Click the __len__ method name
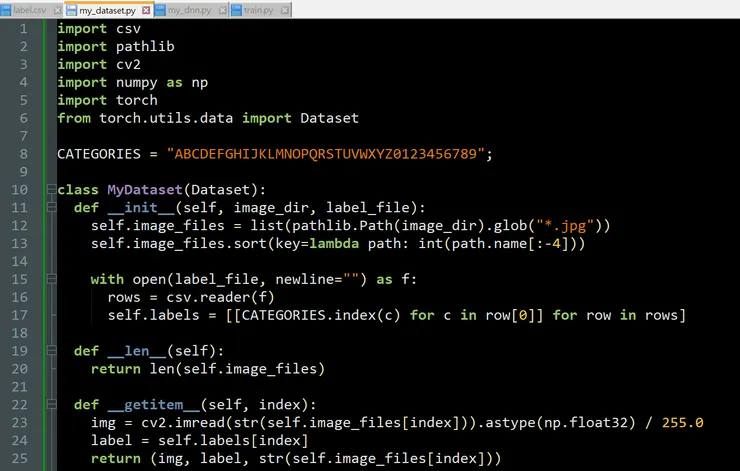 [137, 351]
